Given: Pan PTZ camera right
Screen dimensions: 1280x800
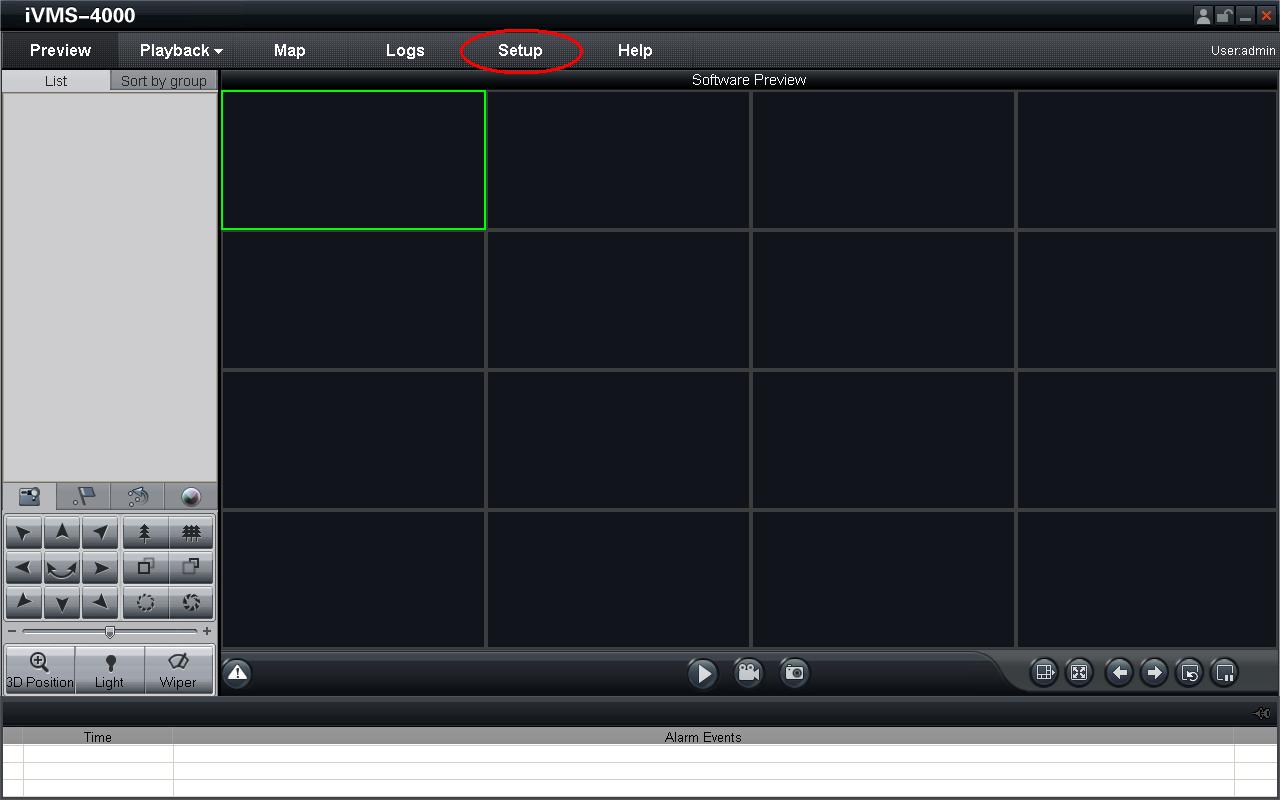Looking at the screenshot, I should pyautogui.click(x=100, y=568).
